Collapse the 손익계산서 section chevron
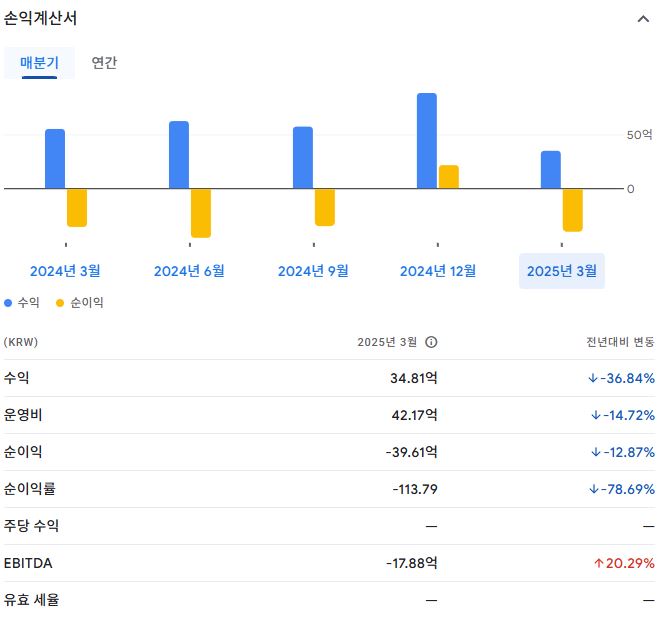Image resolution: width=664 pixels, height=619 pixels. [x=643, y=19]
